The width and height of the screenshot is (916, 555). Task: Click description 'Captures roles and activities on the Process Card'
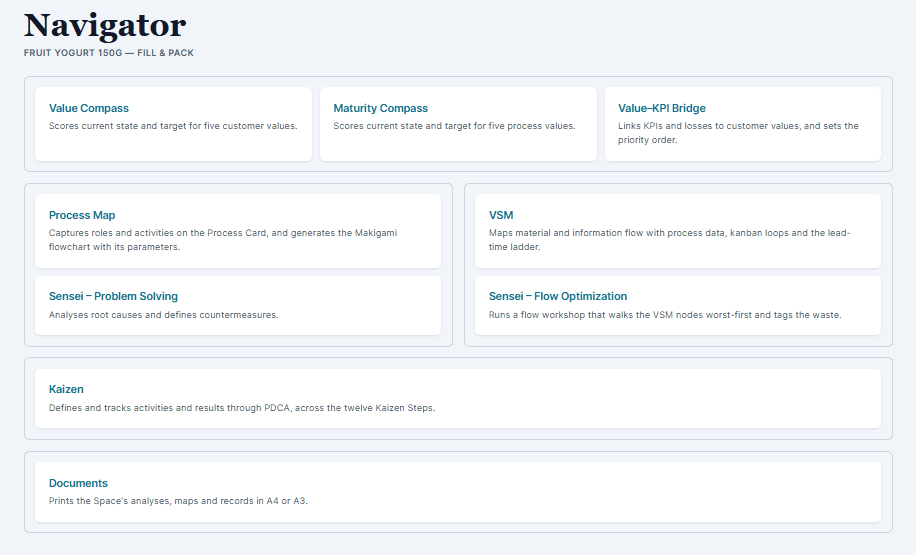point(158,233)
